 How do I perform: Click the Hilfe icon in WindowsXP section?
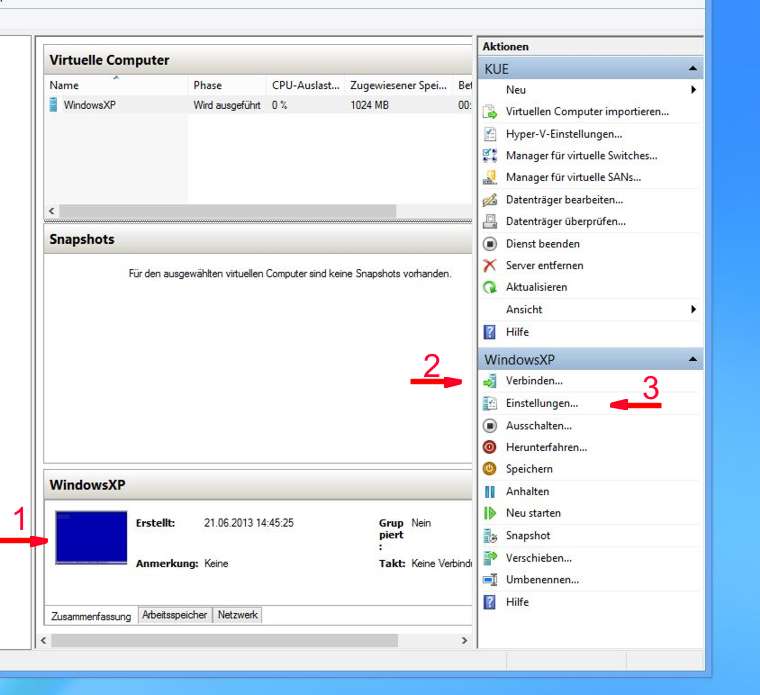tap(490, 602)
